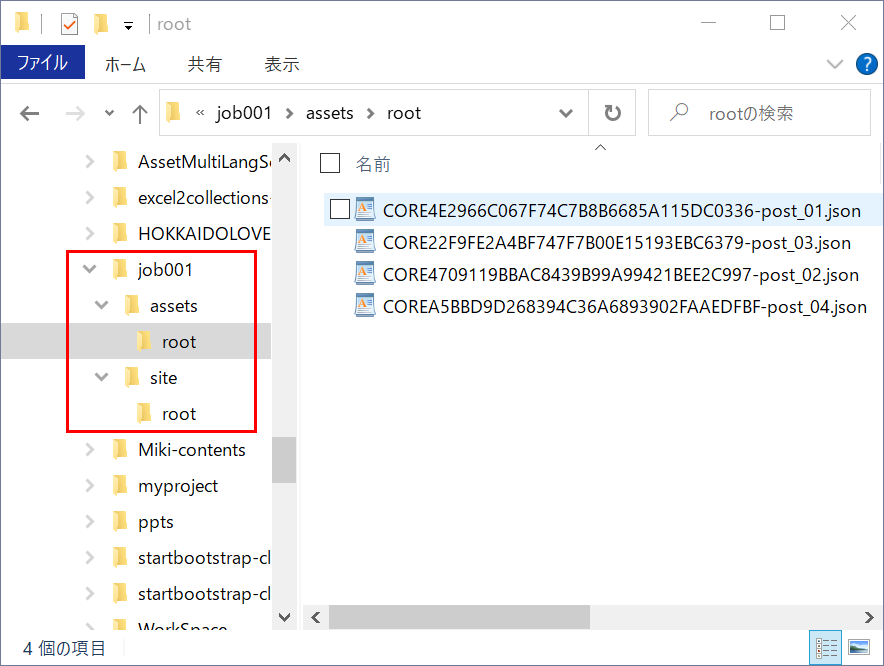
Task: Select the excel2collections folder in tree
Action: coord(204,198)
